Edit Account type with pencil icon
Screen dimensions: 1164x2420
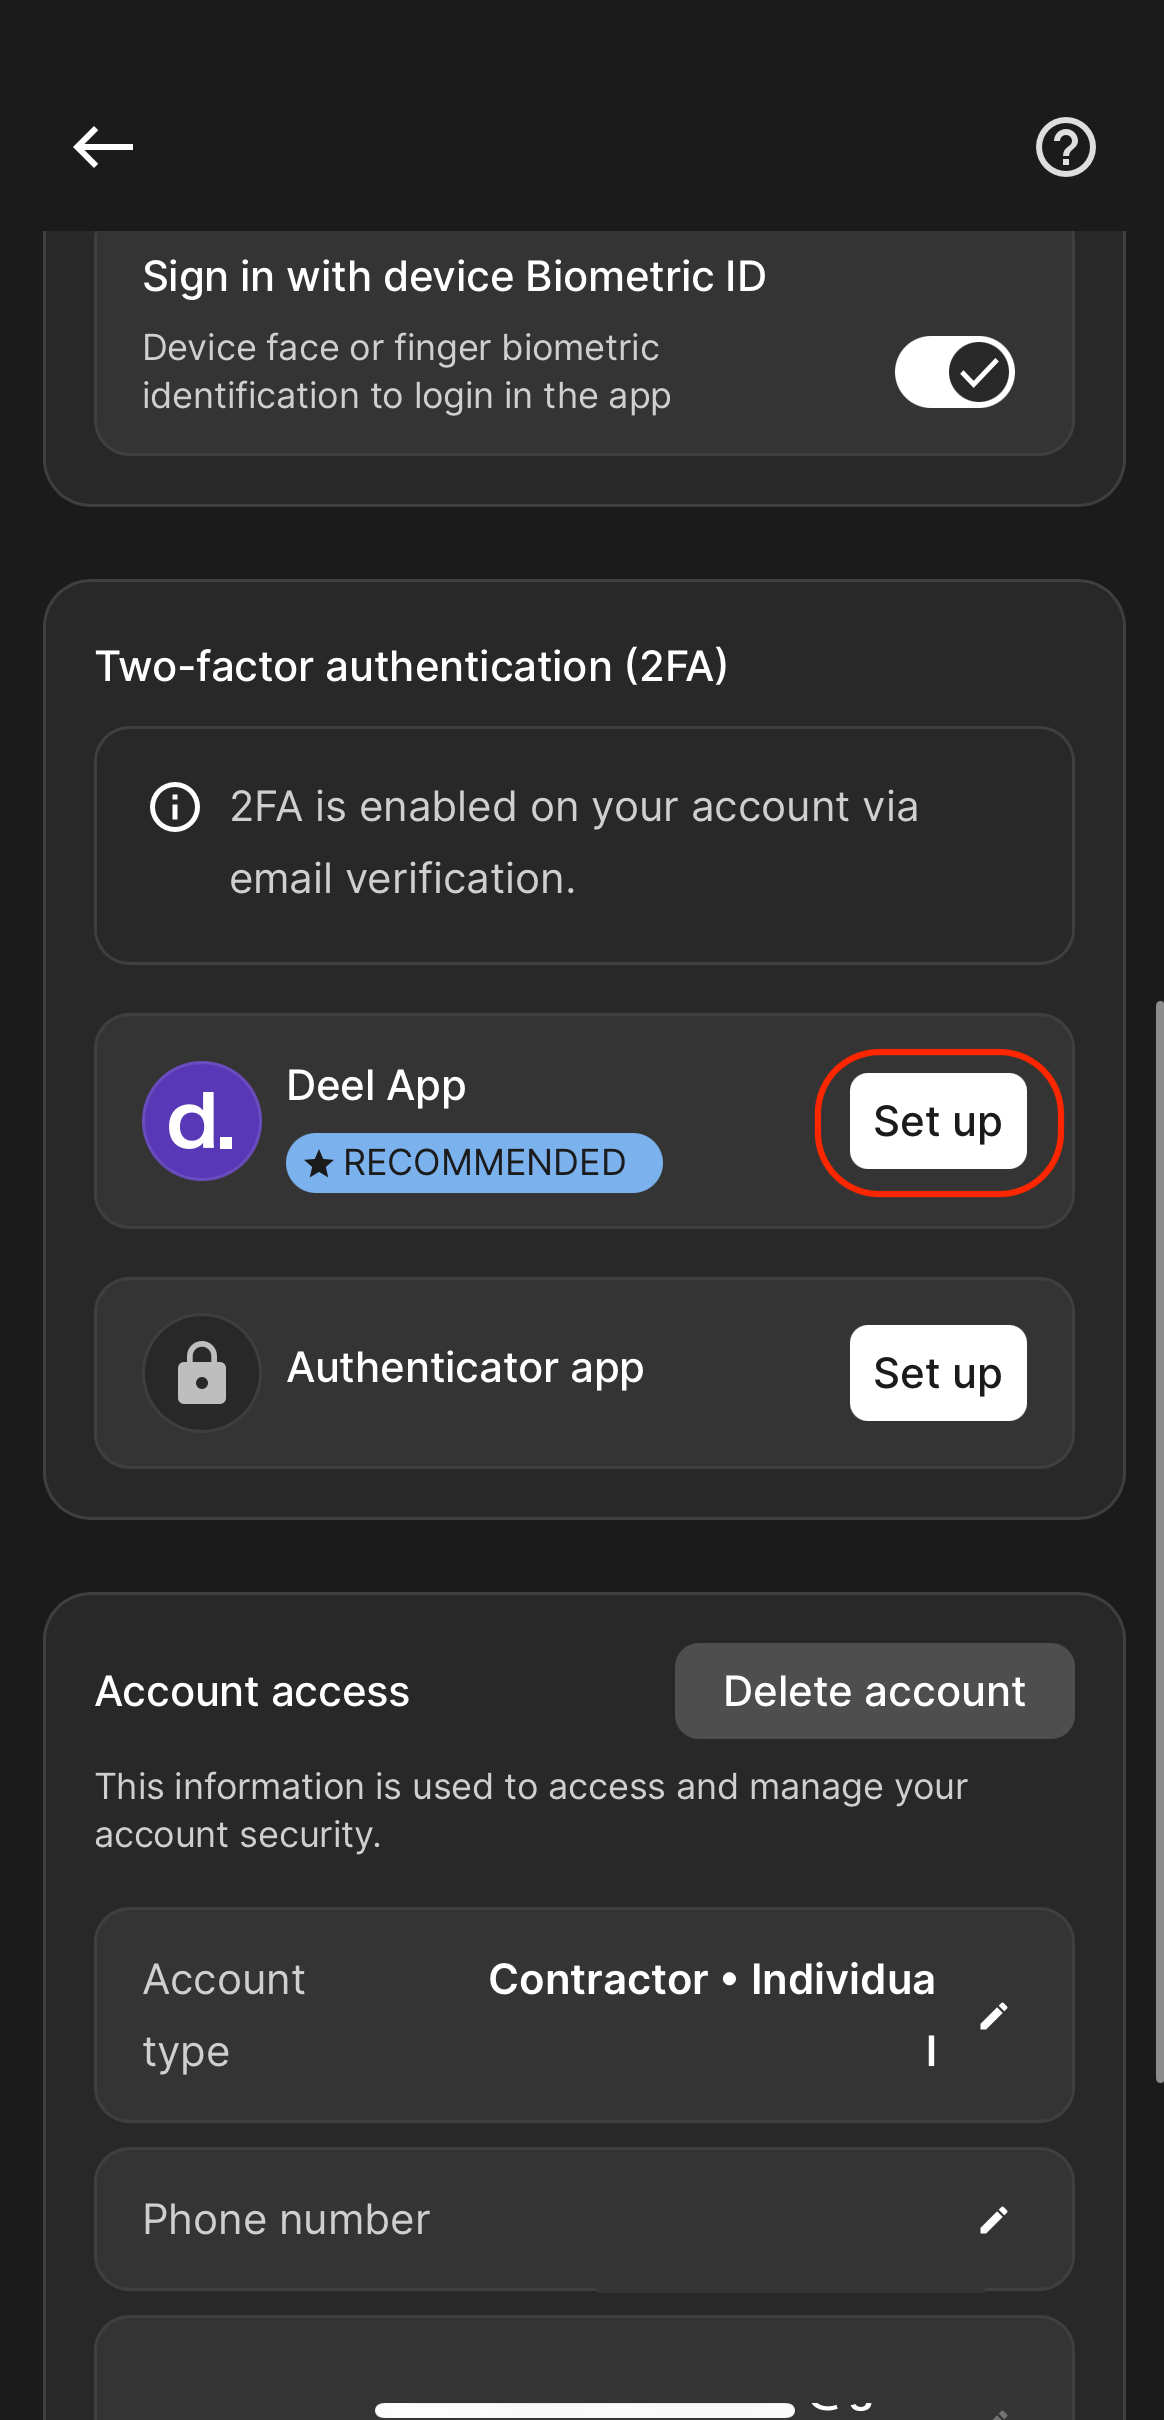[x=993, y=2015]
